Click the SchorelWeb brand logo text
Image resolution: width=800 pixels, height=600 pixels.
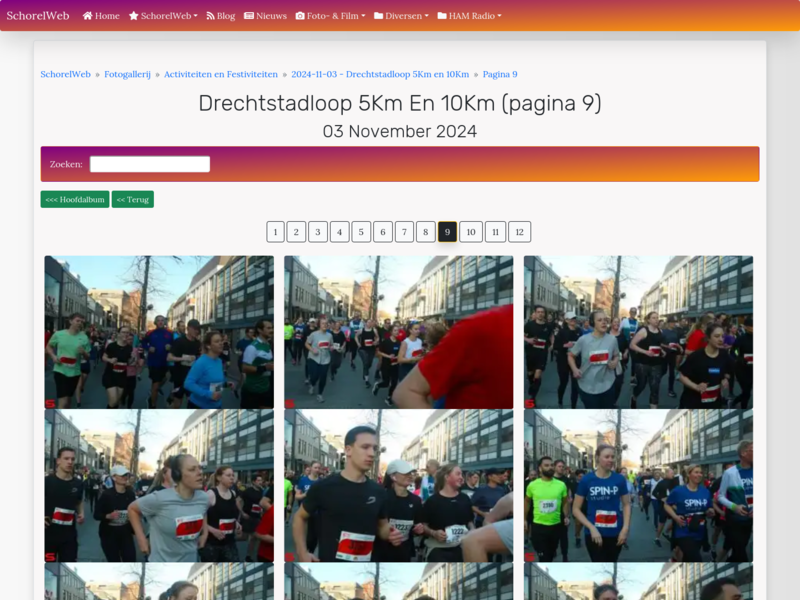[x=38, y=16]
